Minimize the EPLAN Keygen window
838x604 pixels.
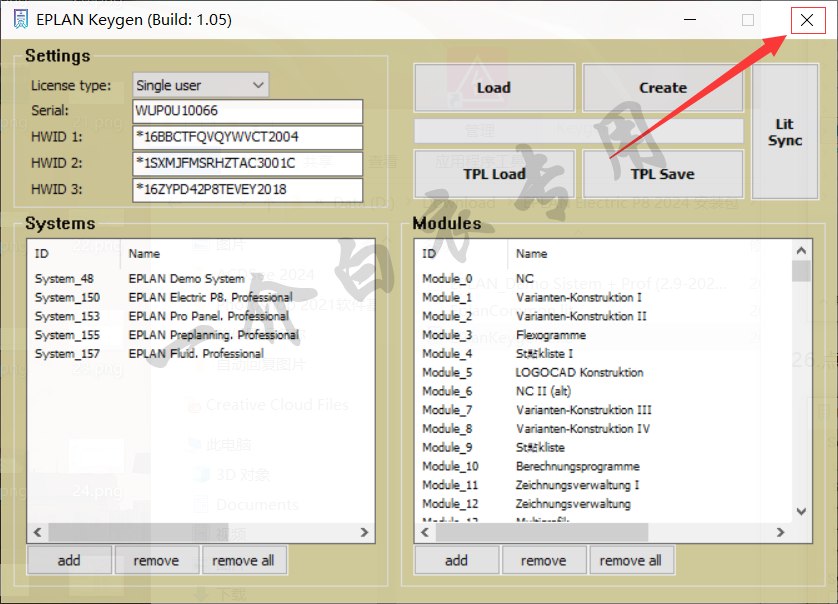[x=690, y=20]
